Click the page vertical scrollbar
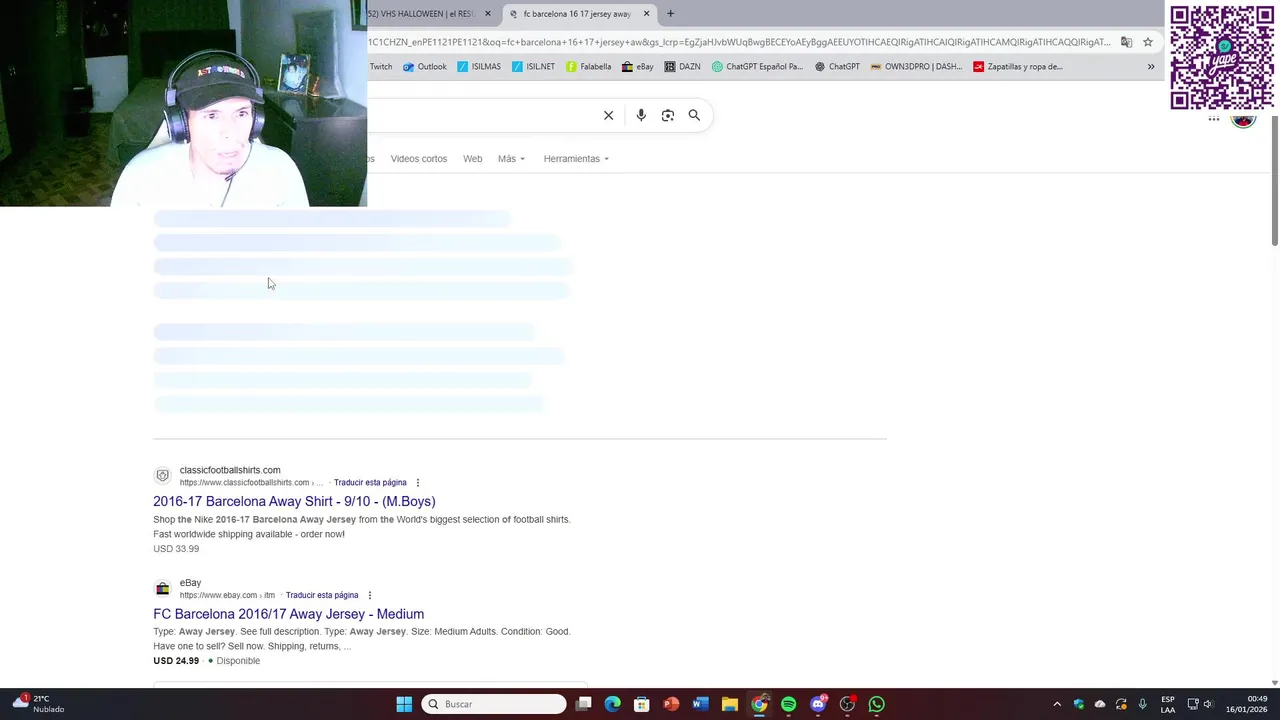The width and height of the screenshot is (1280, 720). click(1274, 180)
